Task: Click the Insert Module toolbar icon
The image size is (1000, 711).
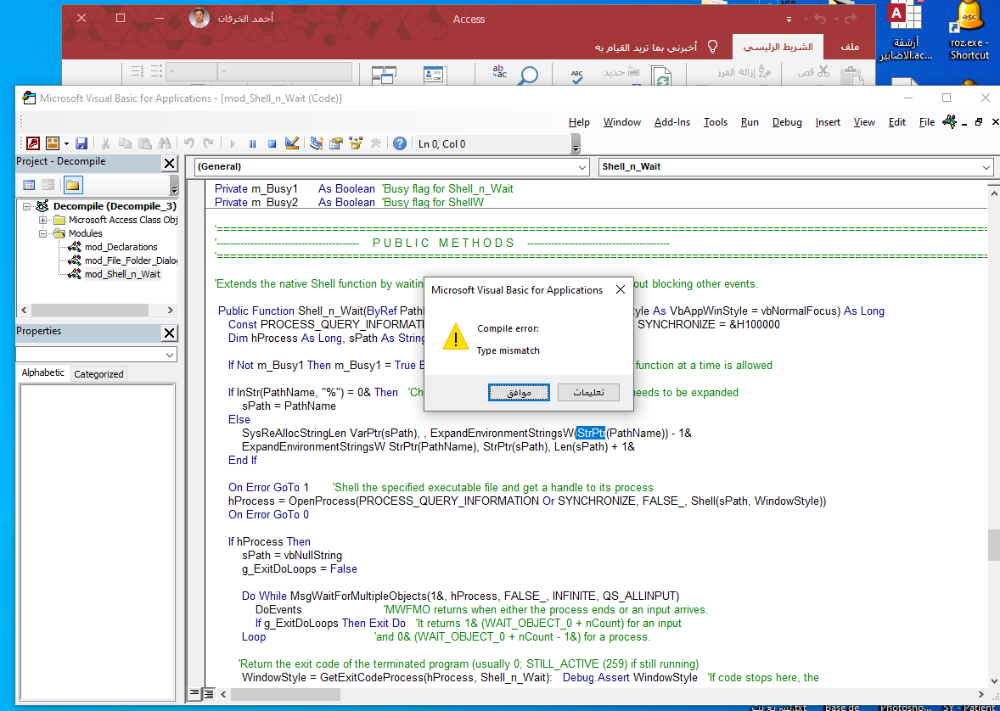Action: (x=53, y=143)
